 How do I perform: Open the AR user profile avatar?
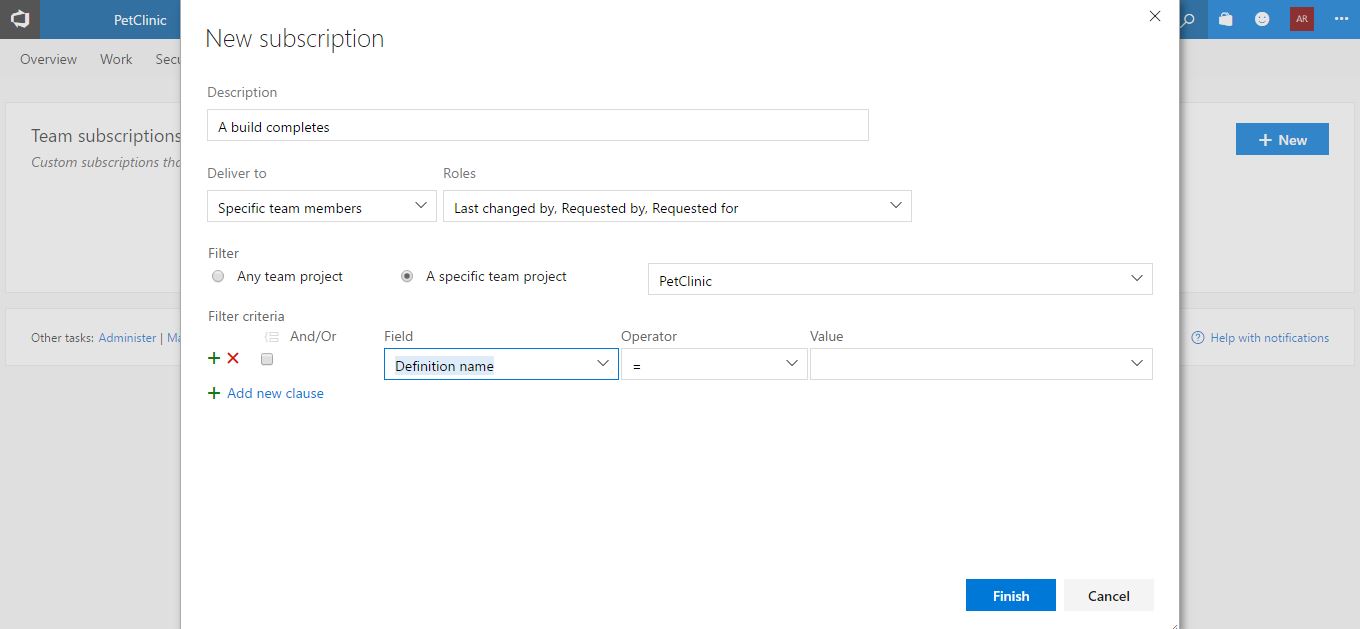[x=1301, y=19]
